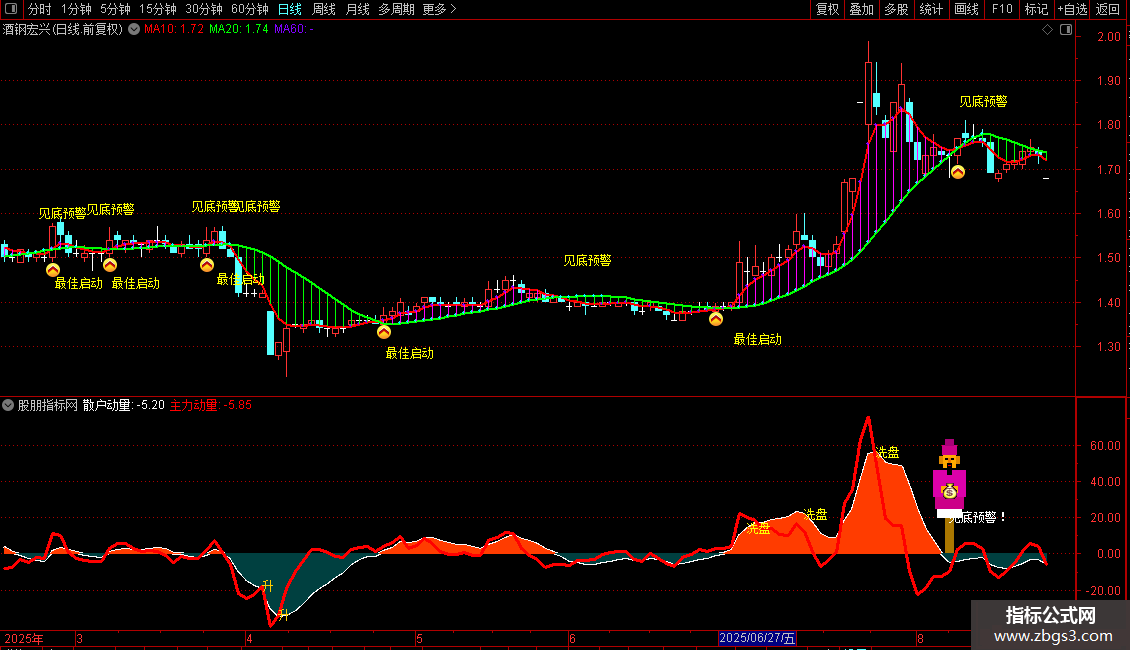Screen dimensions: 1130x650
Task: Click the MA60 label
Action: click(x=294, y=29)
